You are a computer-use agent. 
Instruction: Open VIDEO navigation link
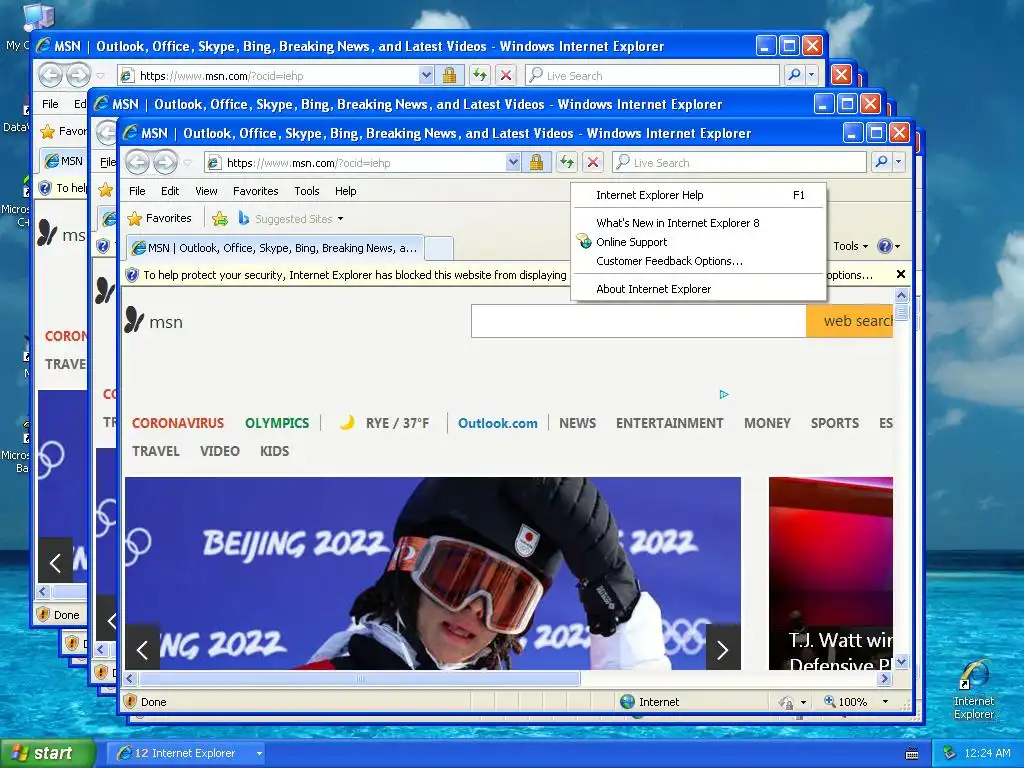click(219, 451)
